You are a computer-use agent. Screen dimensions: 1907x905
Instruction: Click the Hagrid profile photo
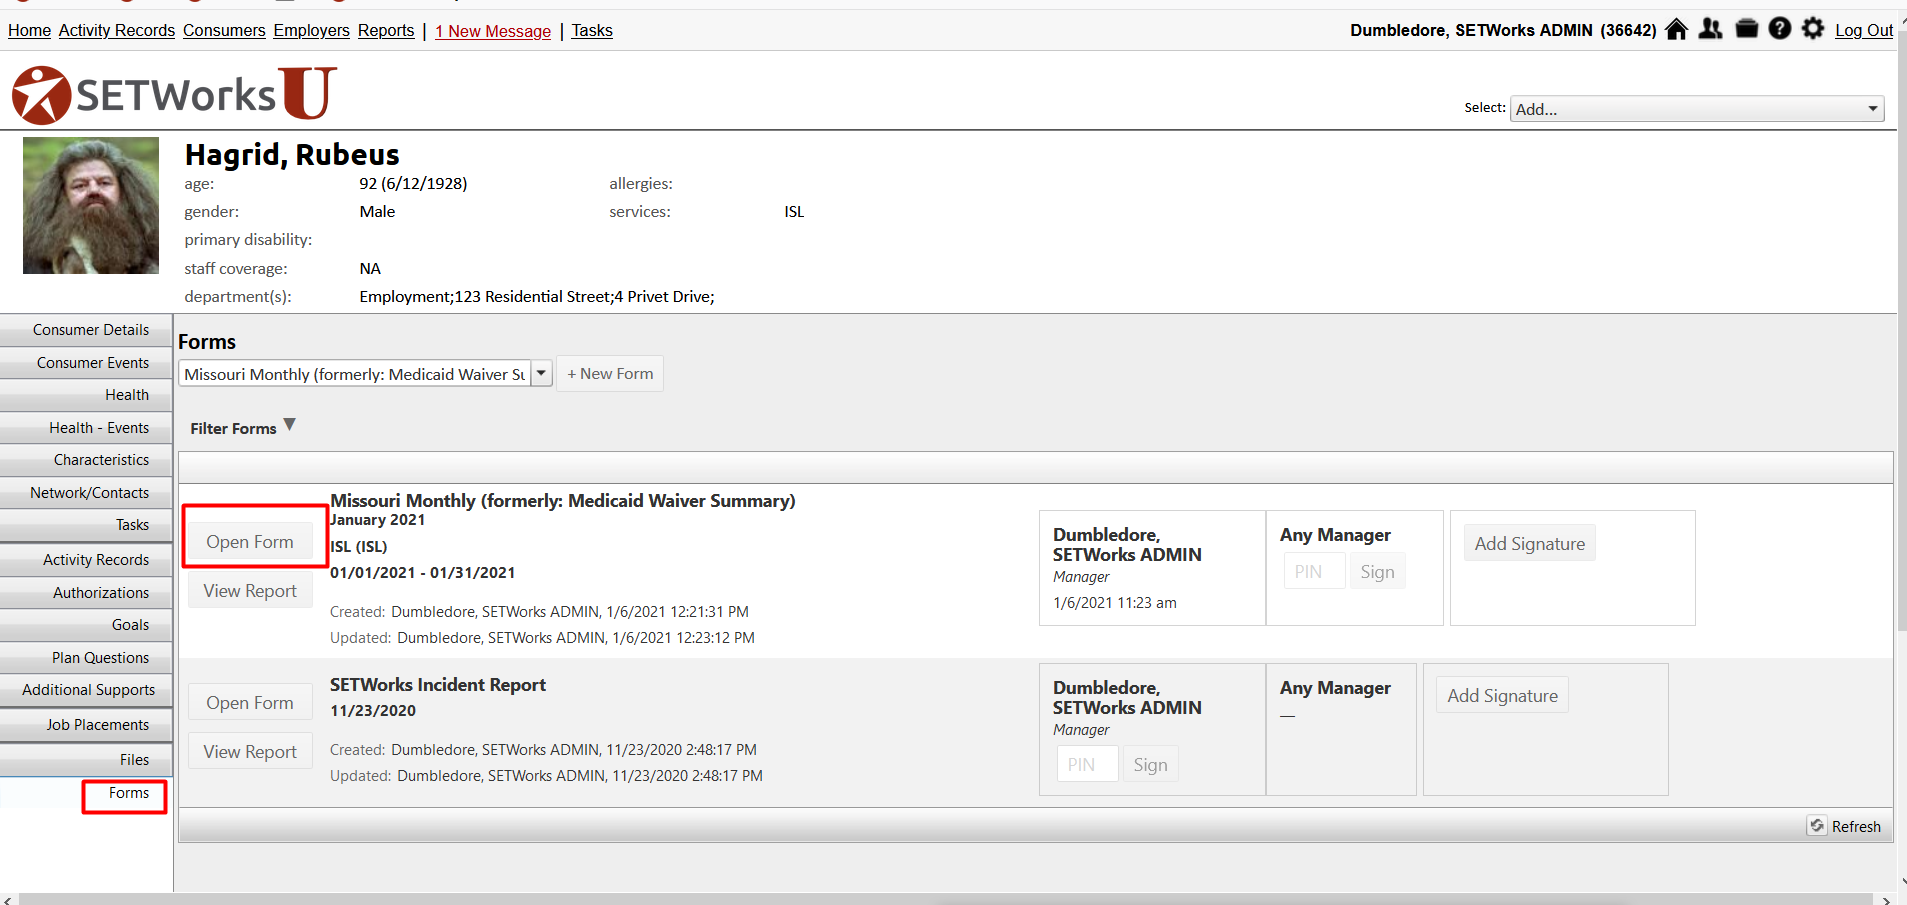(x=91, y=205)
